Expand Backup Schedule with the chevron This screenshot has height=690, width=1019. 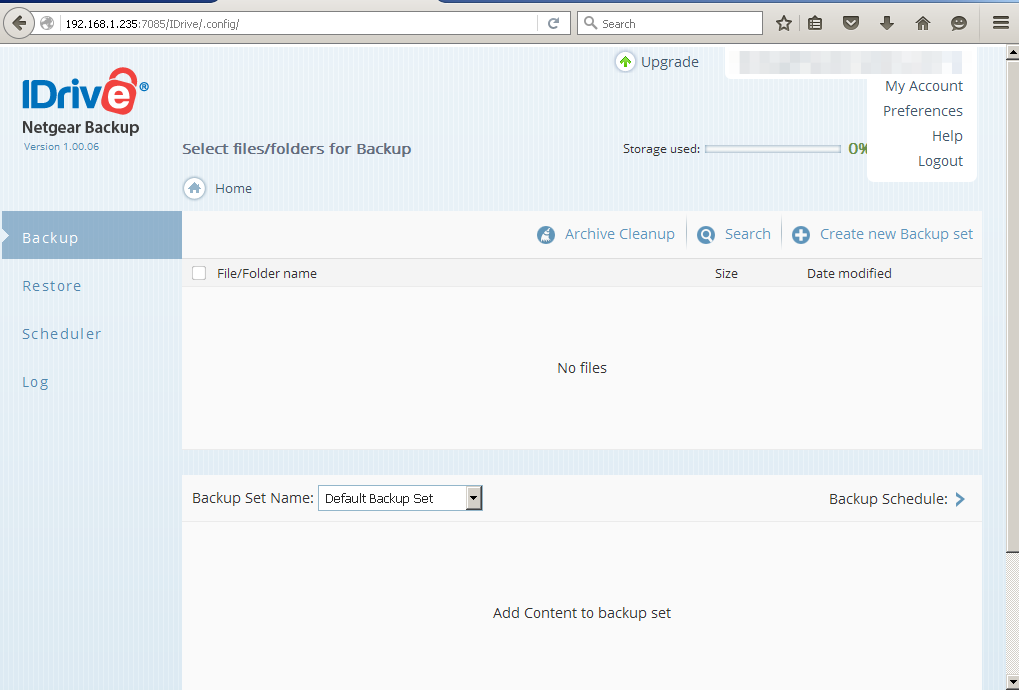(x=961, y=498)
